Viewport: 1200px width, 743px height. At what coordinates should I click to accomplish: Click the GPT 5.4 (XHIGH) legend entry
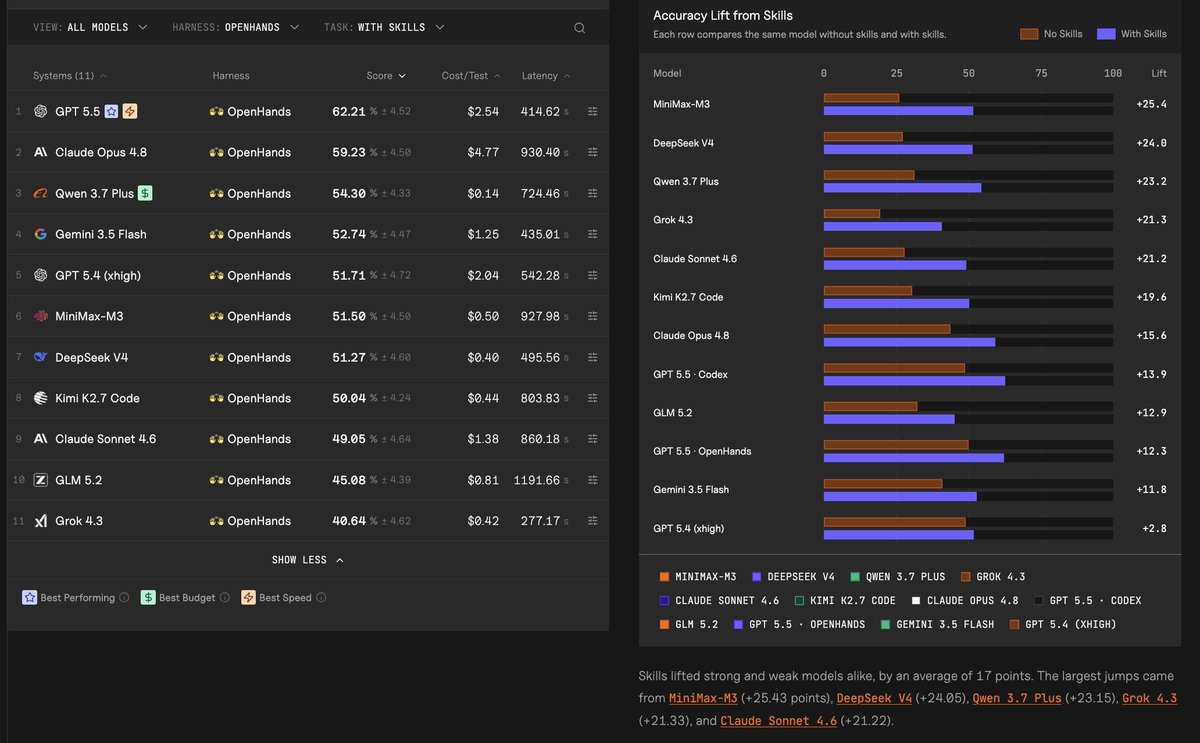[1063, 625]
